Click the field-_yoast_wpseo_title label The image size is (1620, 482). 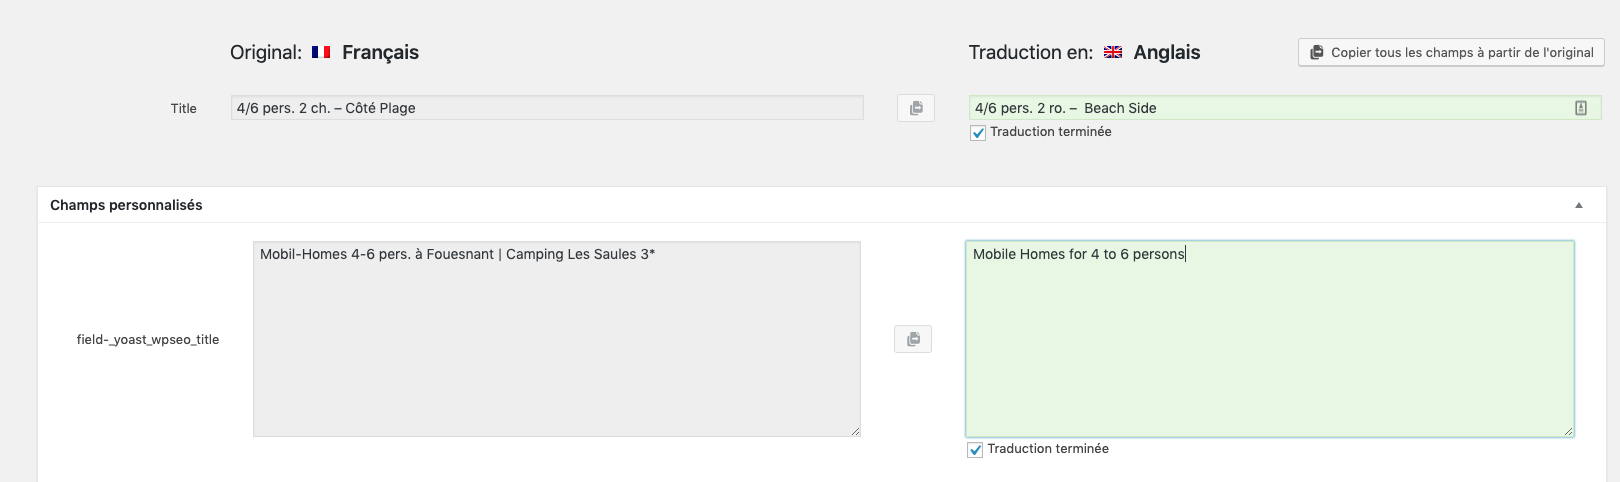pyautogui.click(x=148, y=340)
